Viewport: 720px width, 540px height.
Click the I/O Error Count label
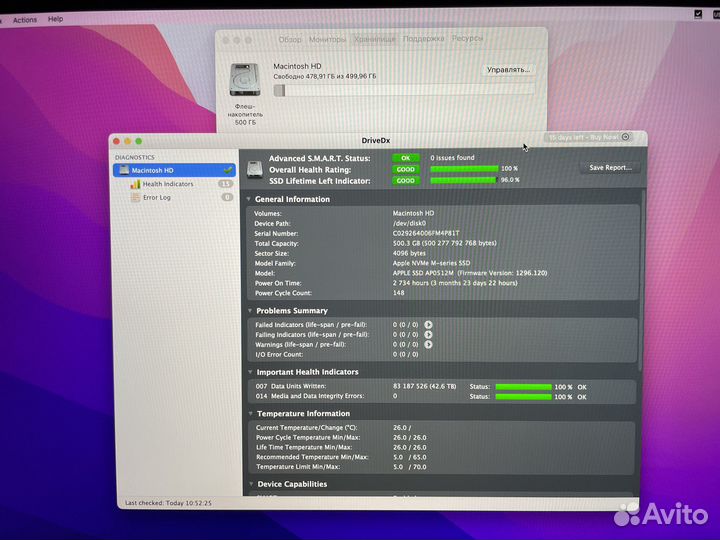coord(279,354)
